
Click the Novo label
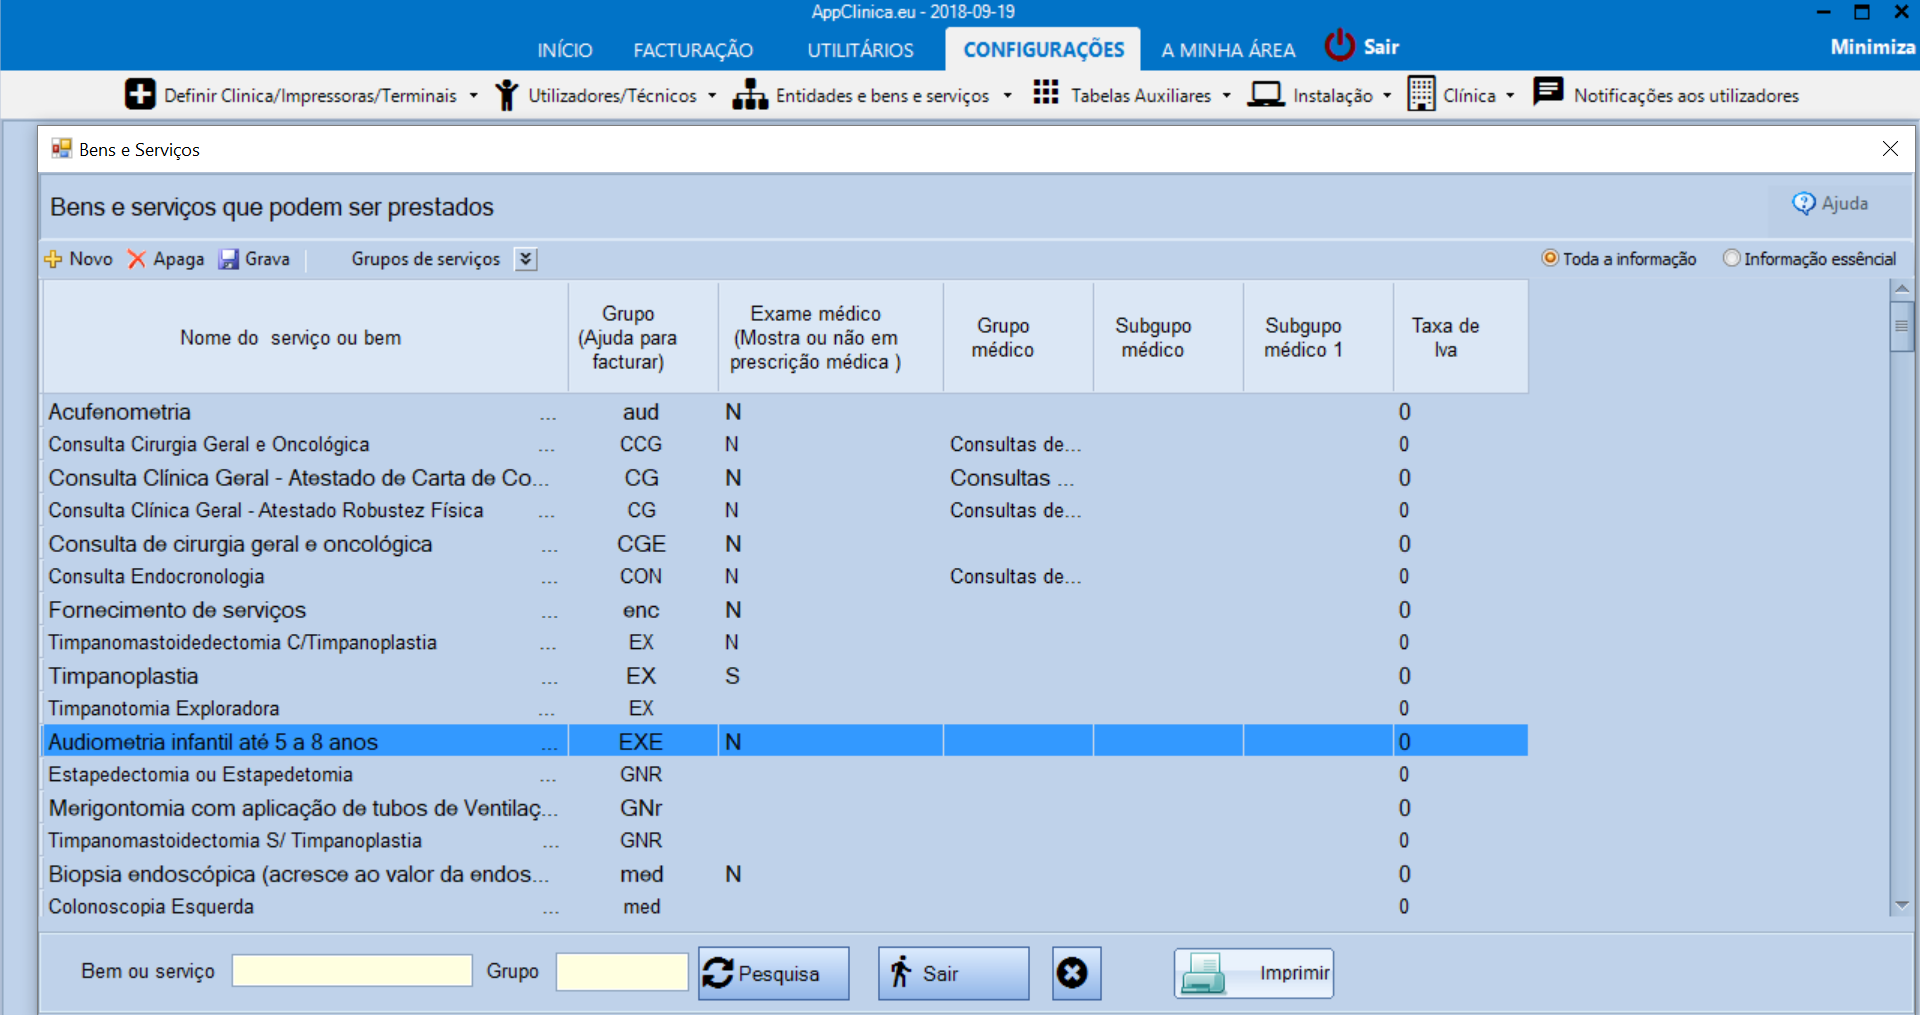pos(91,259)
